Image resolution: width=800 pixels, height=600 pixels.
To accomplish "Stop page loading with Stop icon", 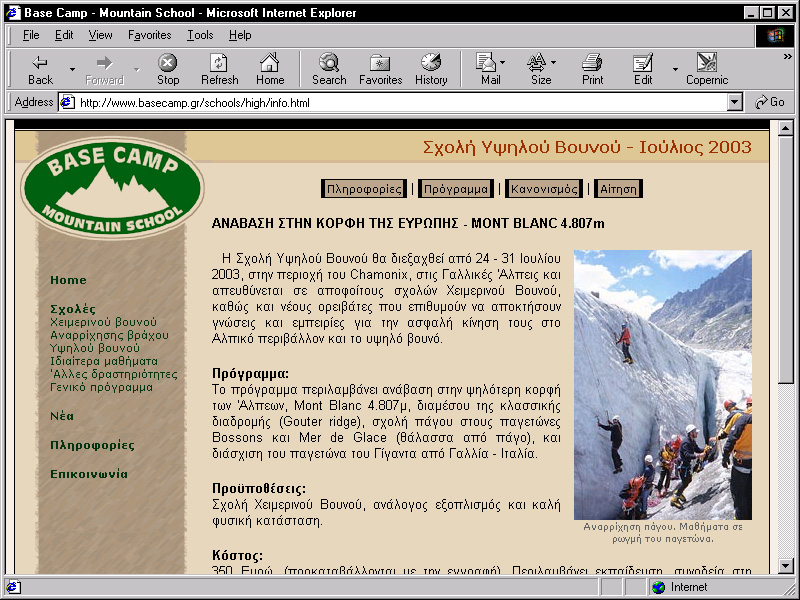I will tap(167, 63).
